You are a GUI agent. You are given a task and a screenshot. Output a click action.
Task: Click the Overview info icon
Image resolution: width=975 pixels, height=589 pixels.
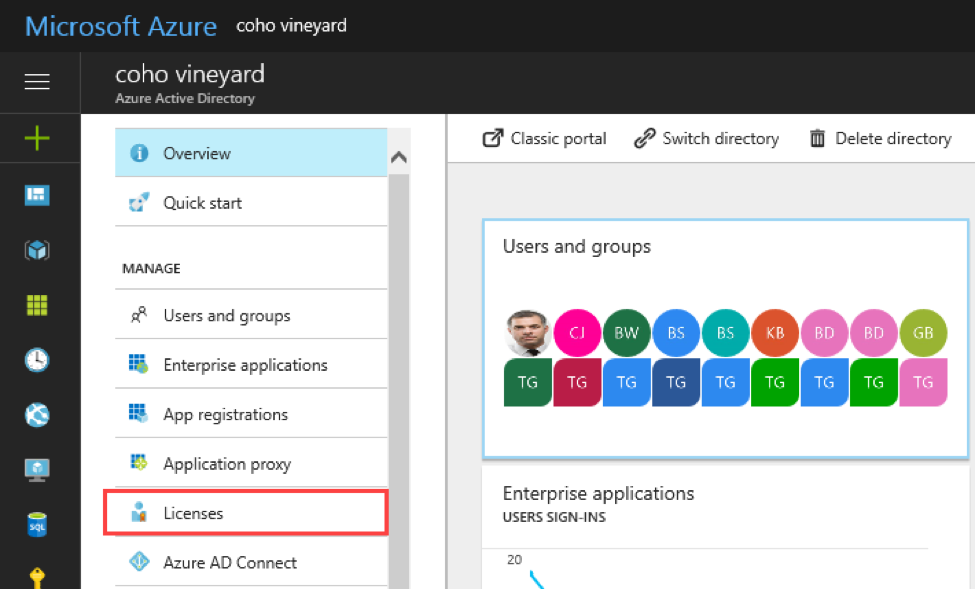pyautogui.click(x=139, y=153)
